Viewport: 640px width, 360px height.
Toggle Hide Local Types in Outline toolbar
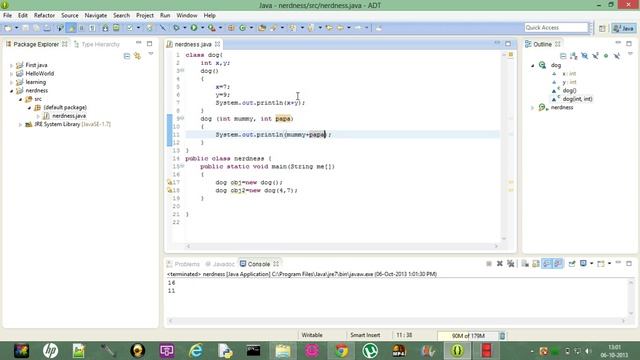(617, 56)
